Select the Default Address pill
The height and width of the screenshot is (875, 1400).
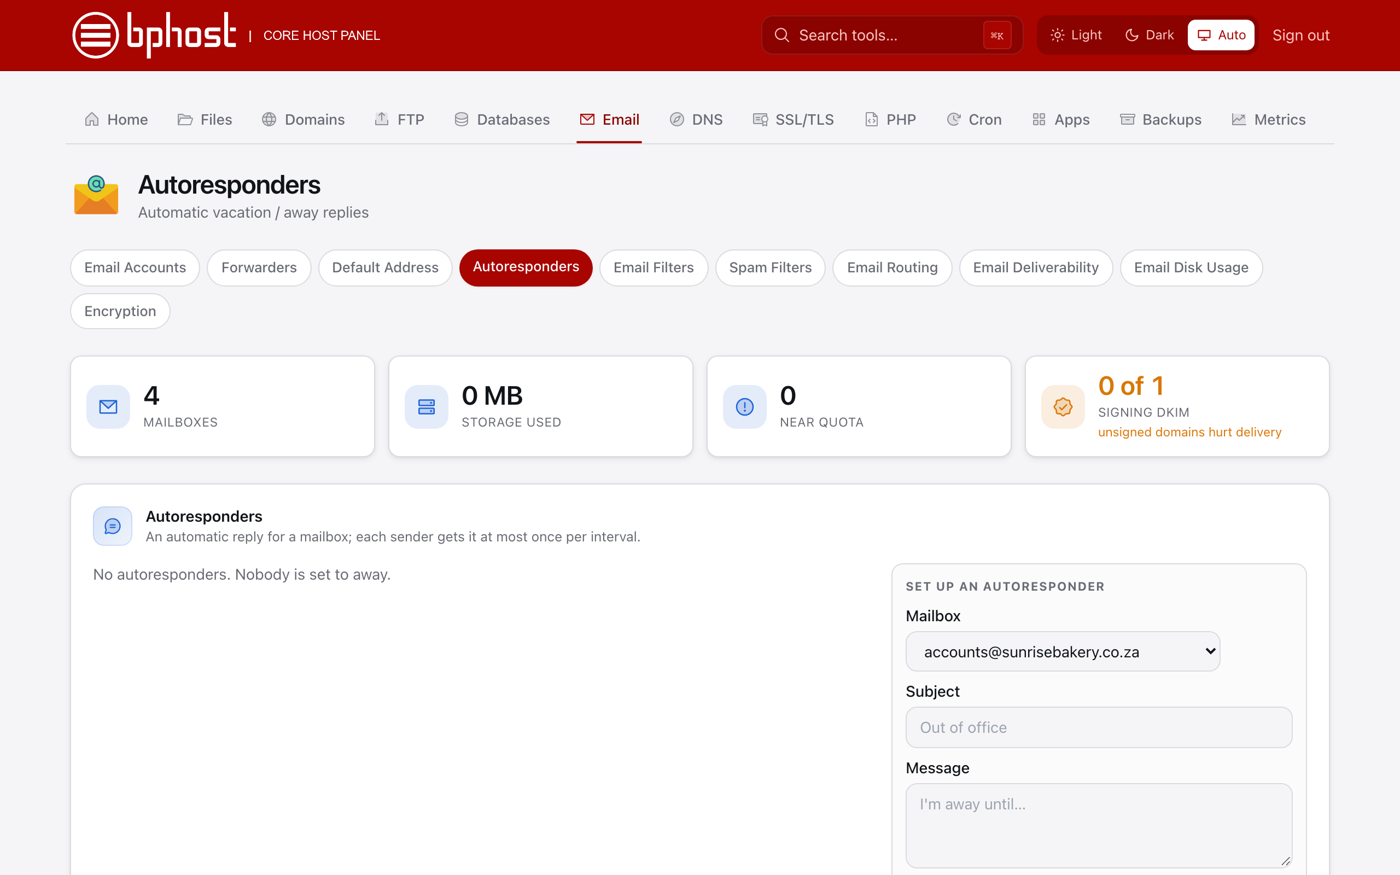[x=385, y=267]
